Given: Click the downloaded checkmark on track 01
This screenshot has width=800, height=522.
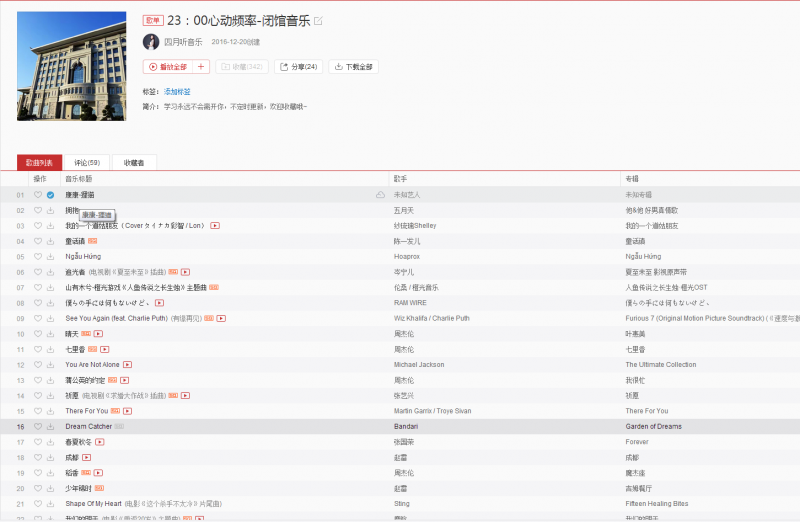Looking at the screenshot, I should (x=50, y=194).
